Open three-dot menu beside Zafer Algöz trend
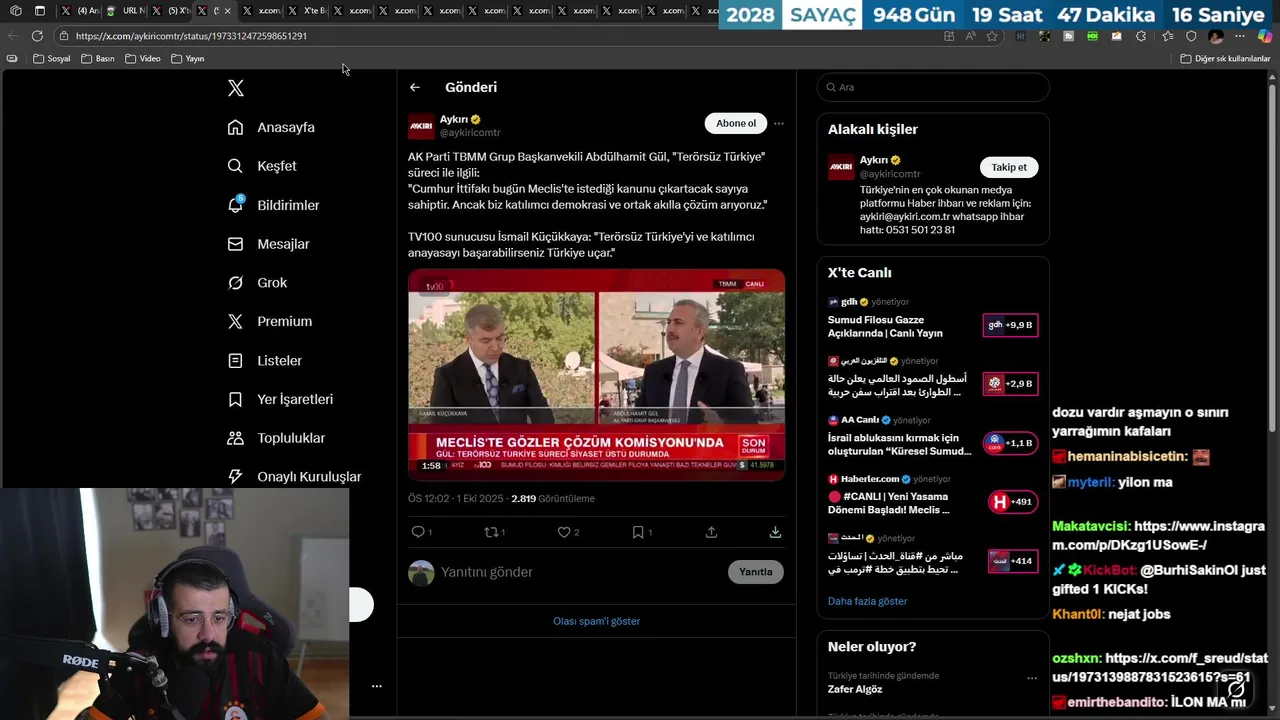This screenshot has width=1280, height=720. (1032, 678)
